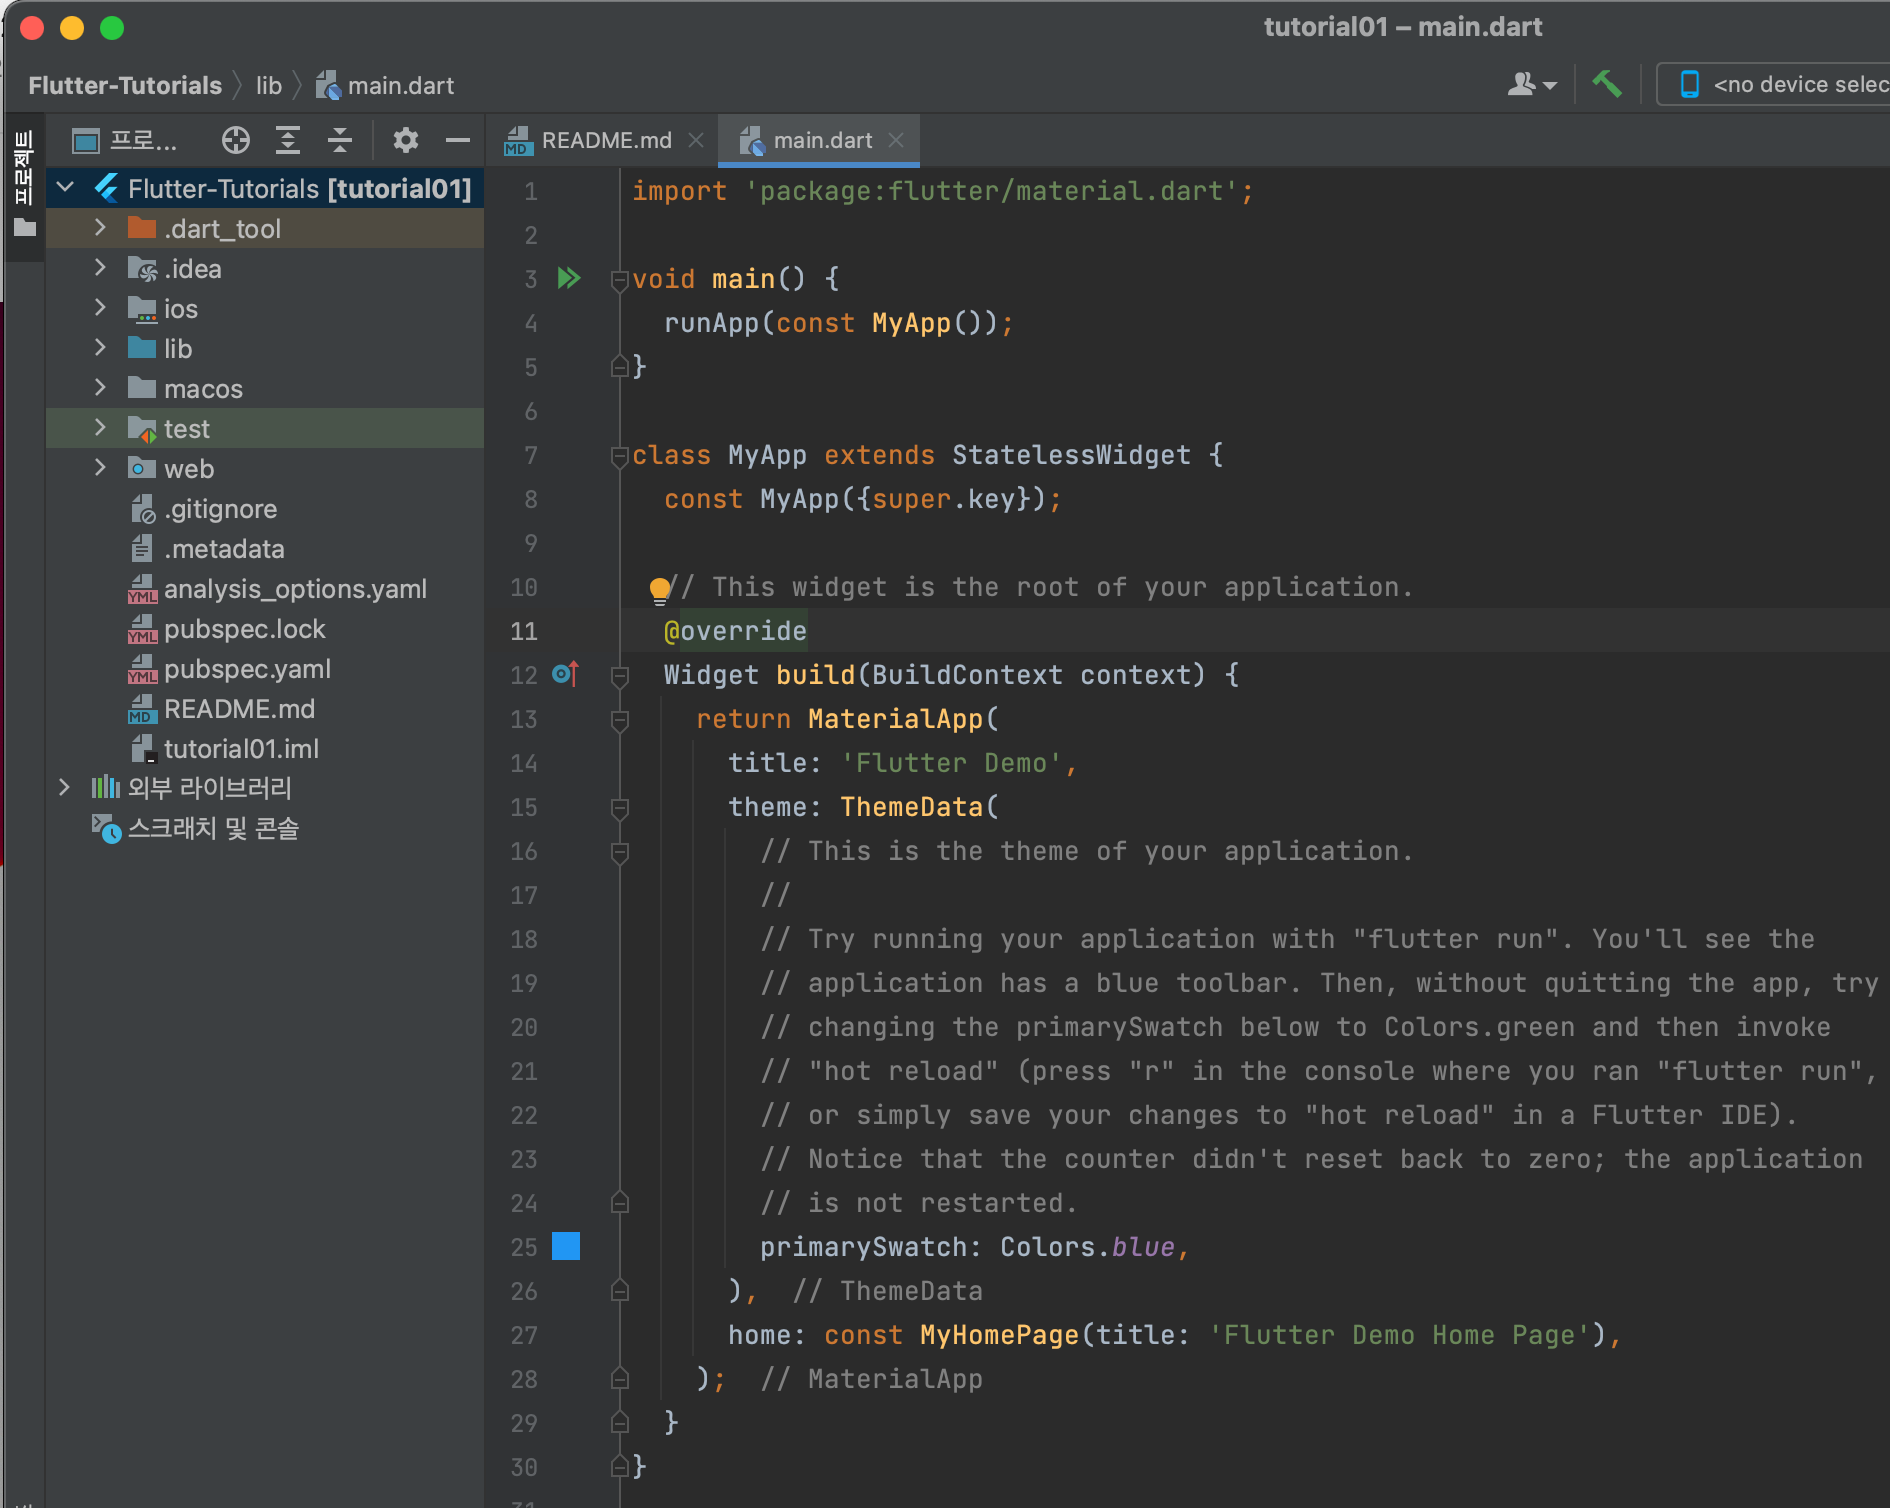Close the README.md tab
The width and height of the screenshot is (1890, 1508).
click(x=696, y=141)
